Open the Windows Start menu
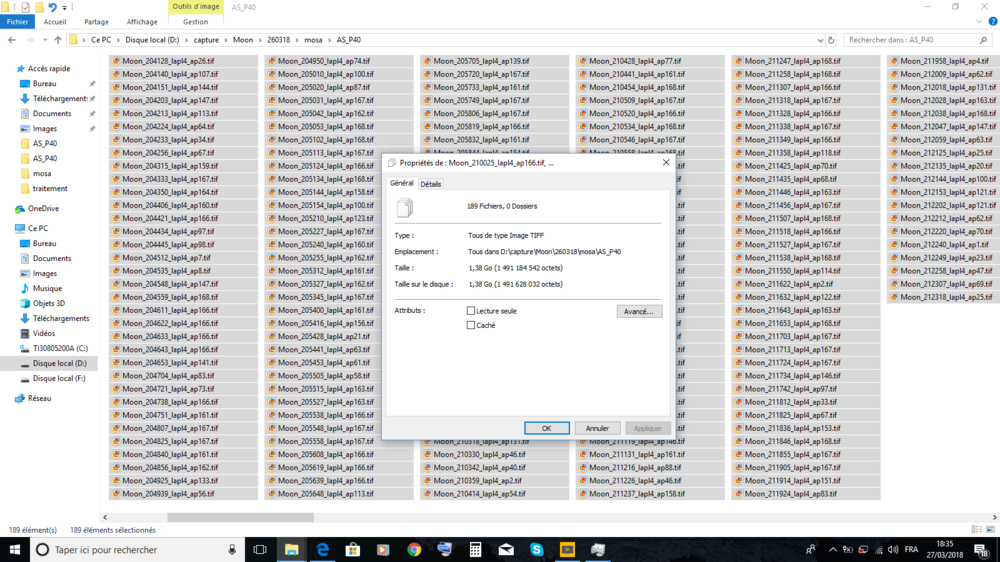1000x562 pixels. (x=15, y=549)
